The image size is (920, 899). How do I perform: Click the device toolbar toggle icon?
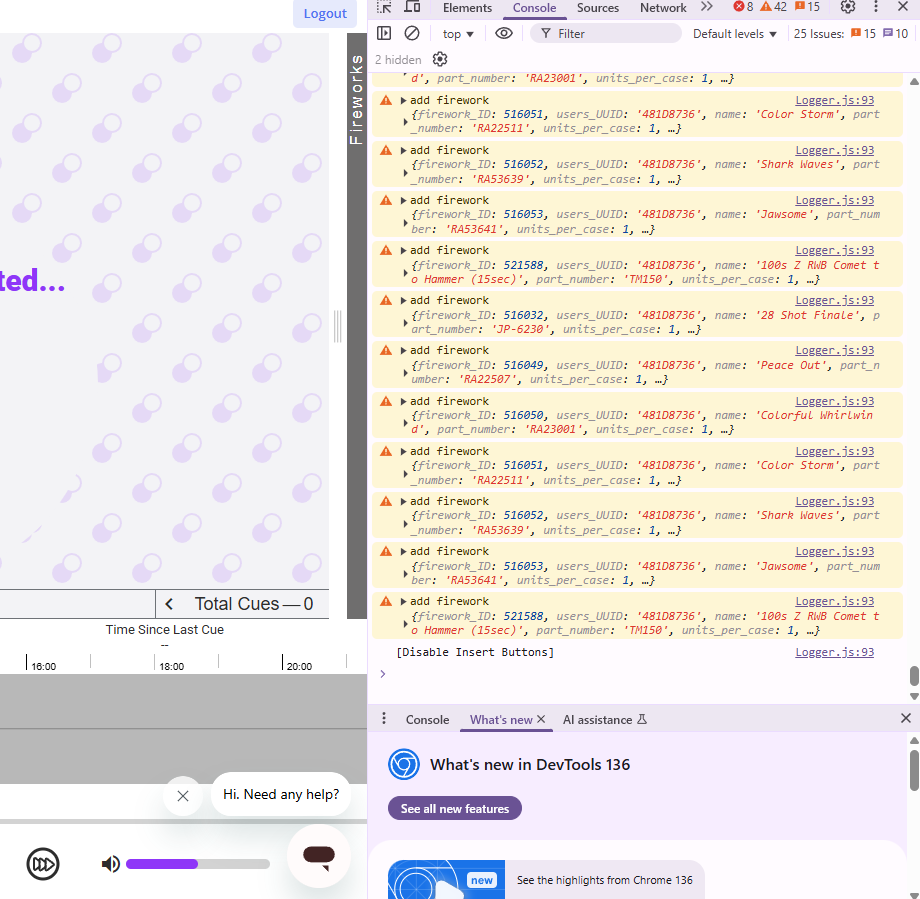click(x=412, y=7)
